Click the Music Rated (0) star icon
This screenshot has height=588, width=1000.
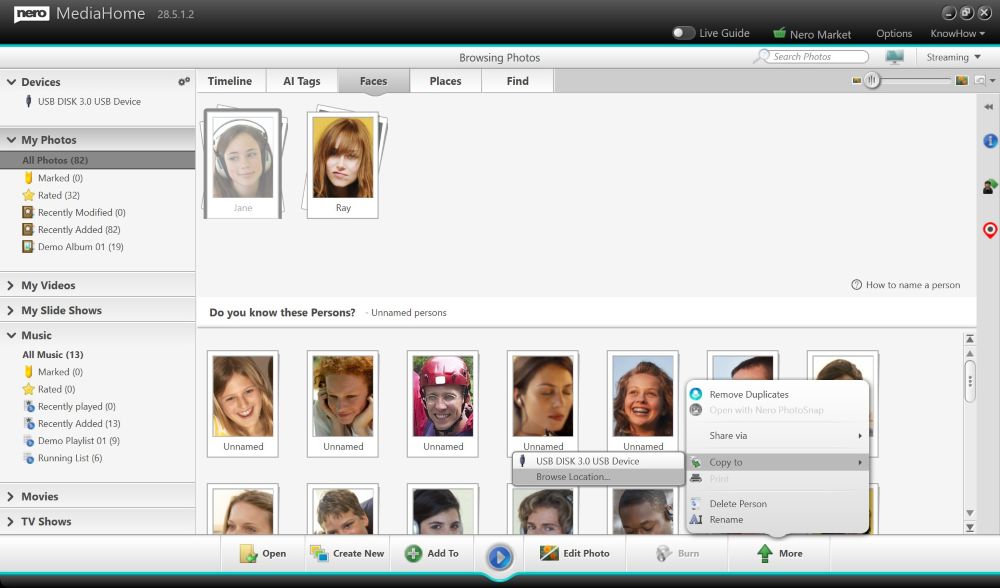(28, 389)
